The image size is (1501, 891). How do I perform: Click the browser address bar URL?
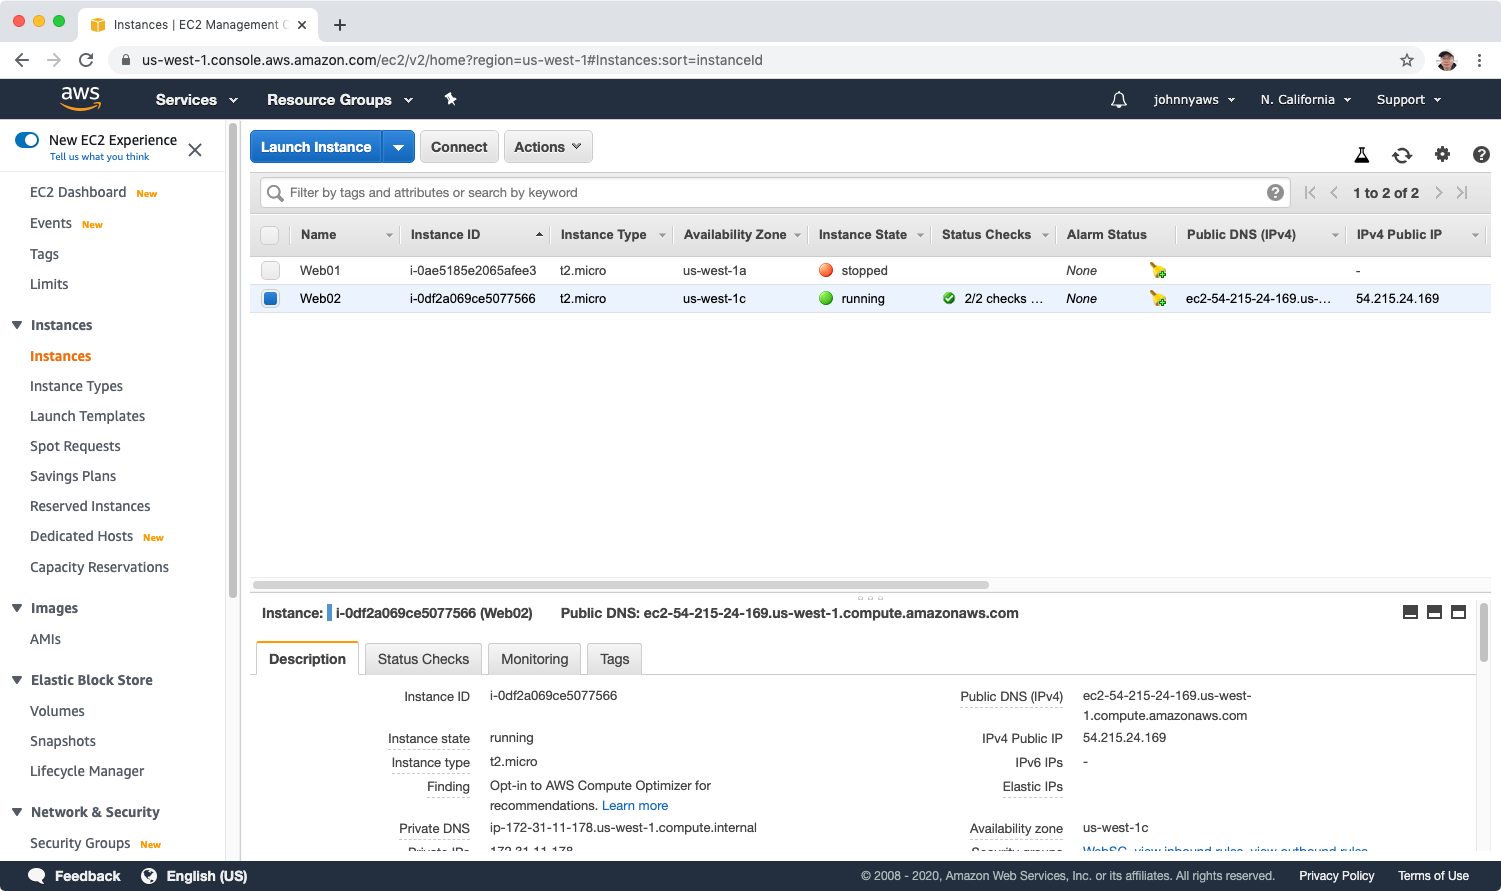tap(452, 60)
